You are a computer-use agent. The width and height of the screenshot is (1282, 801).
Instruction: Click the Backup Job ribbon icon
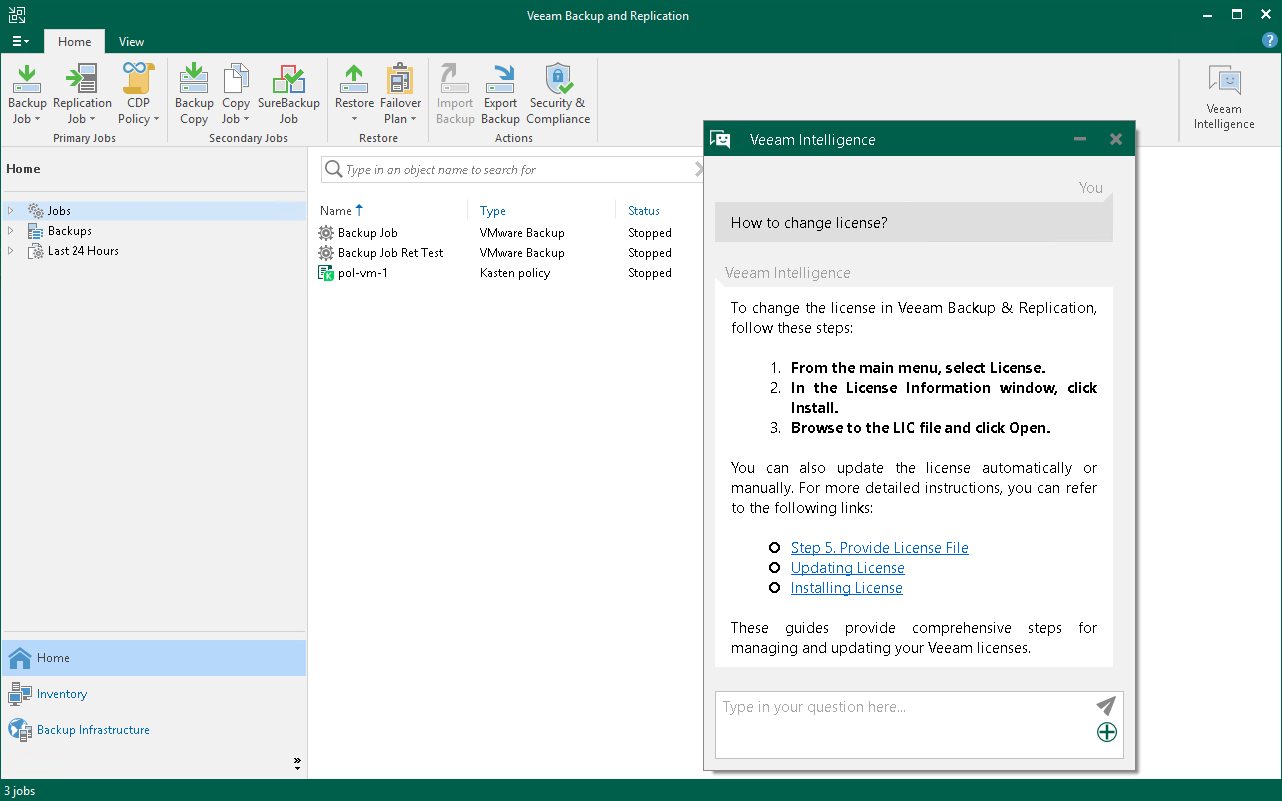(27, 95)
